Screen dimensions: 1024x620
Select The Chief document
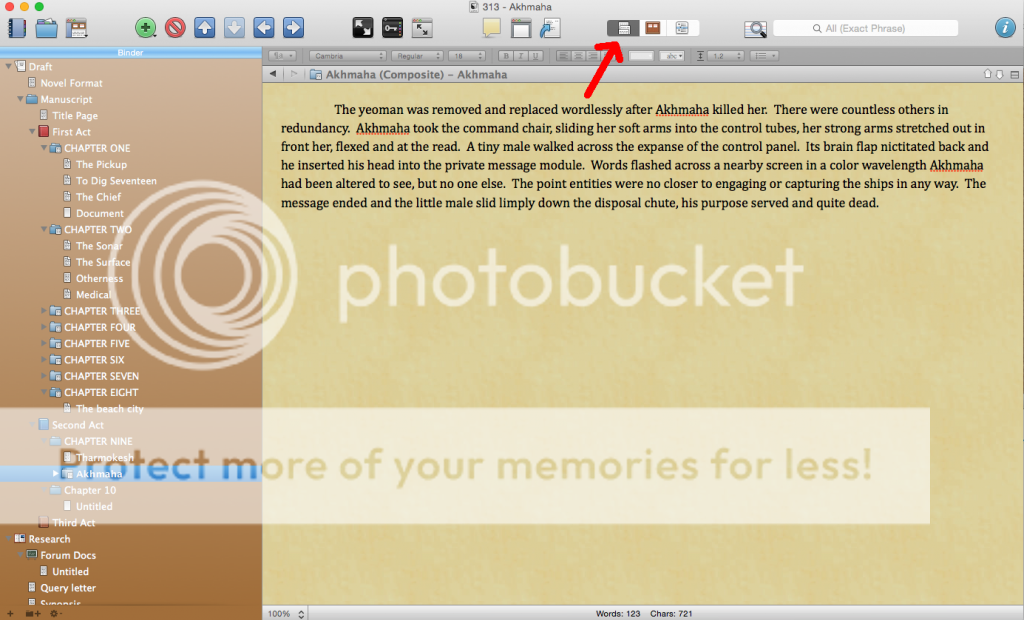(99, 197)
